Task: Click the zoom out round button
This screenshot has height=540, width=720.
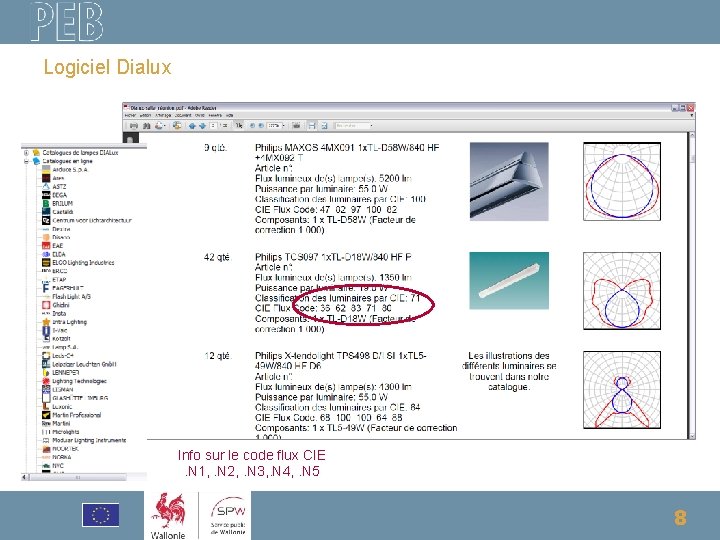Action: click(x=252, y=125)
